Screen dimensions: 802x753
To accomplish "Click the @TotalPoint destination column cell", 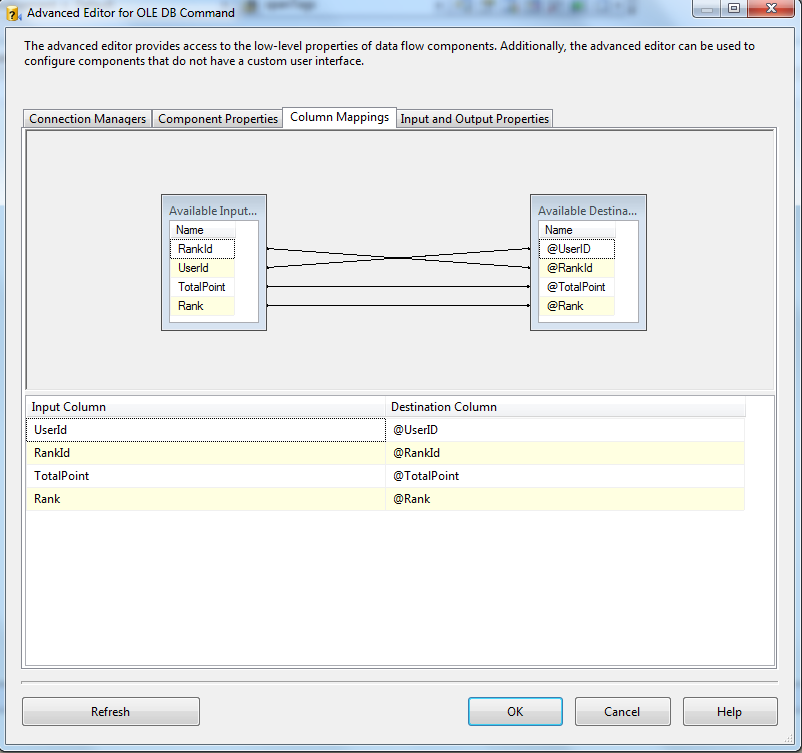I will (565, 476).
